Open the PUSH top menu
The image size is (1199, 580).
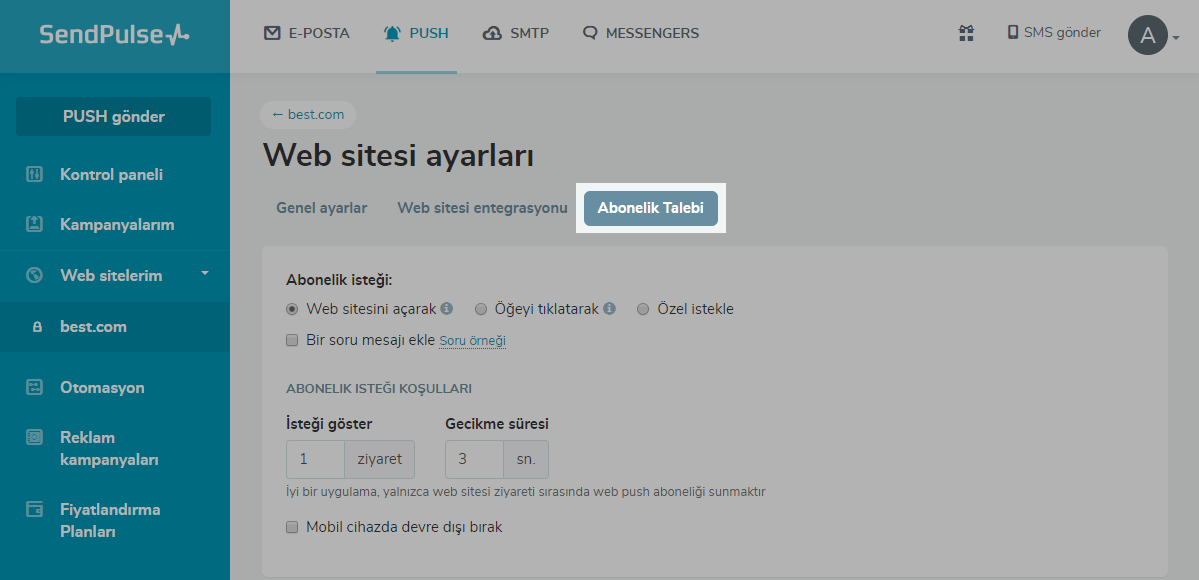pos(416,34)
